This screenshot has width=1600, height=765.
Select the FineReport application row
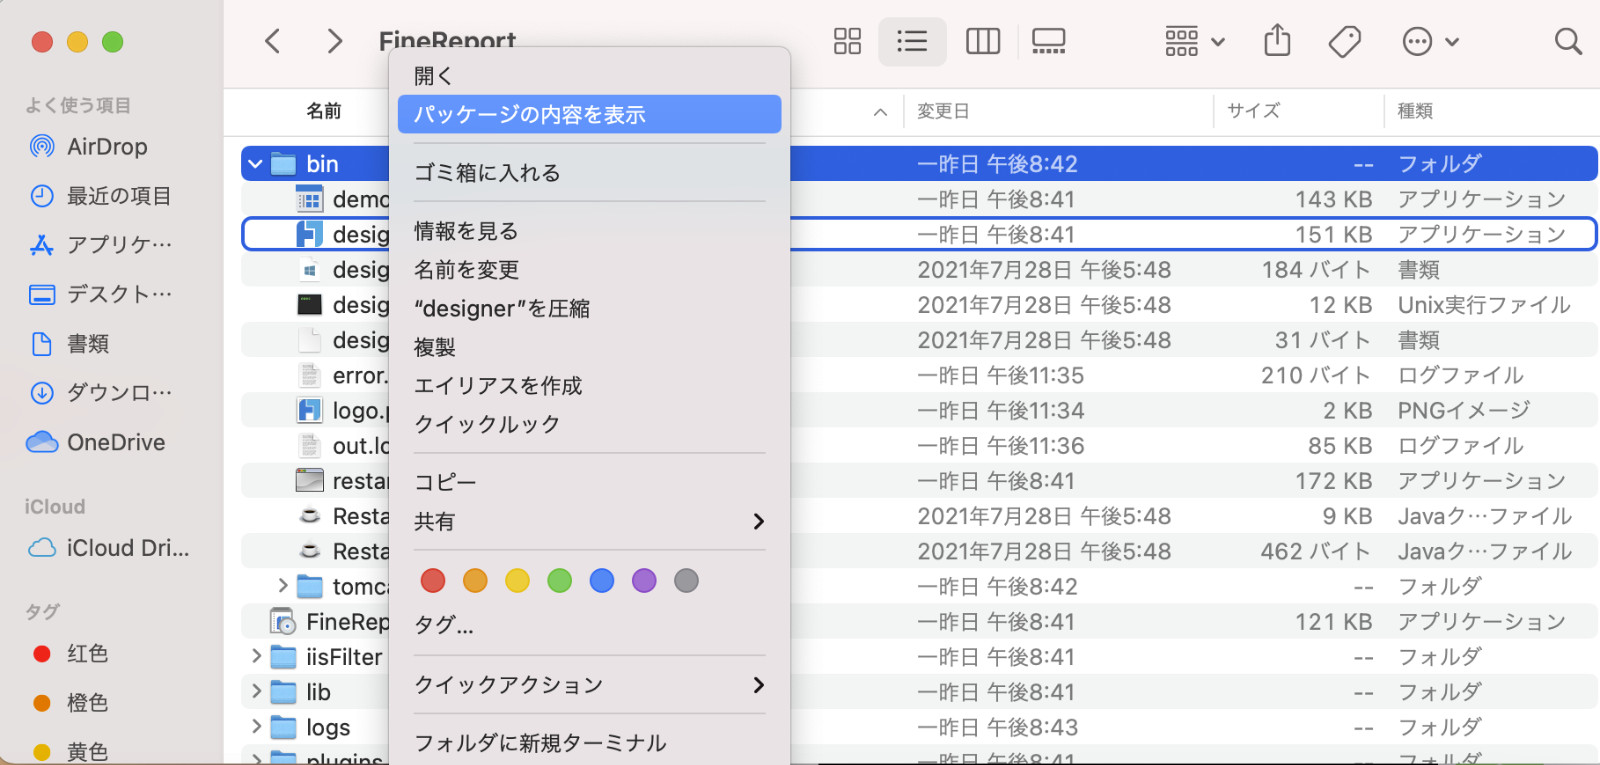pyautogui.click(x=919, y=621)
